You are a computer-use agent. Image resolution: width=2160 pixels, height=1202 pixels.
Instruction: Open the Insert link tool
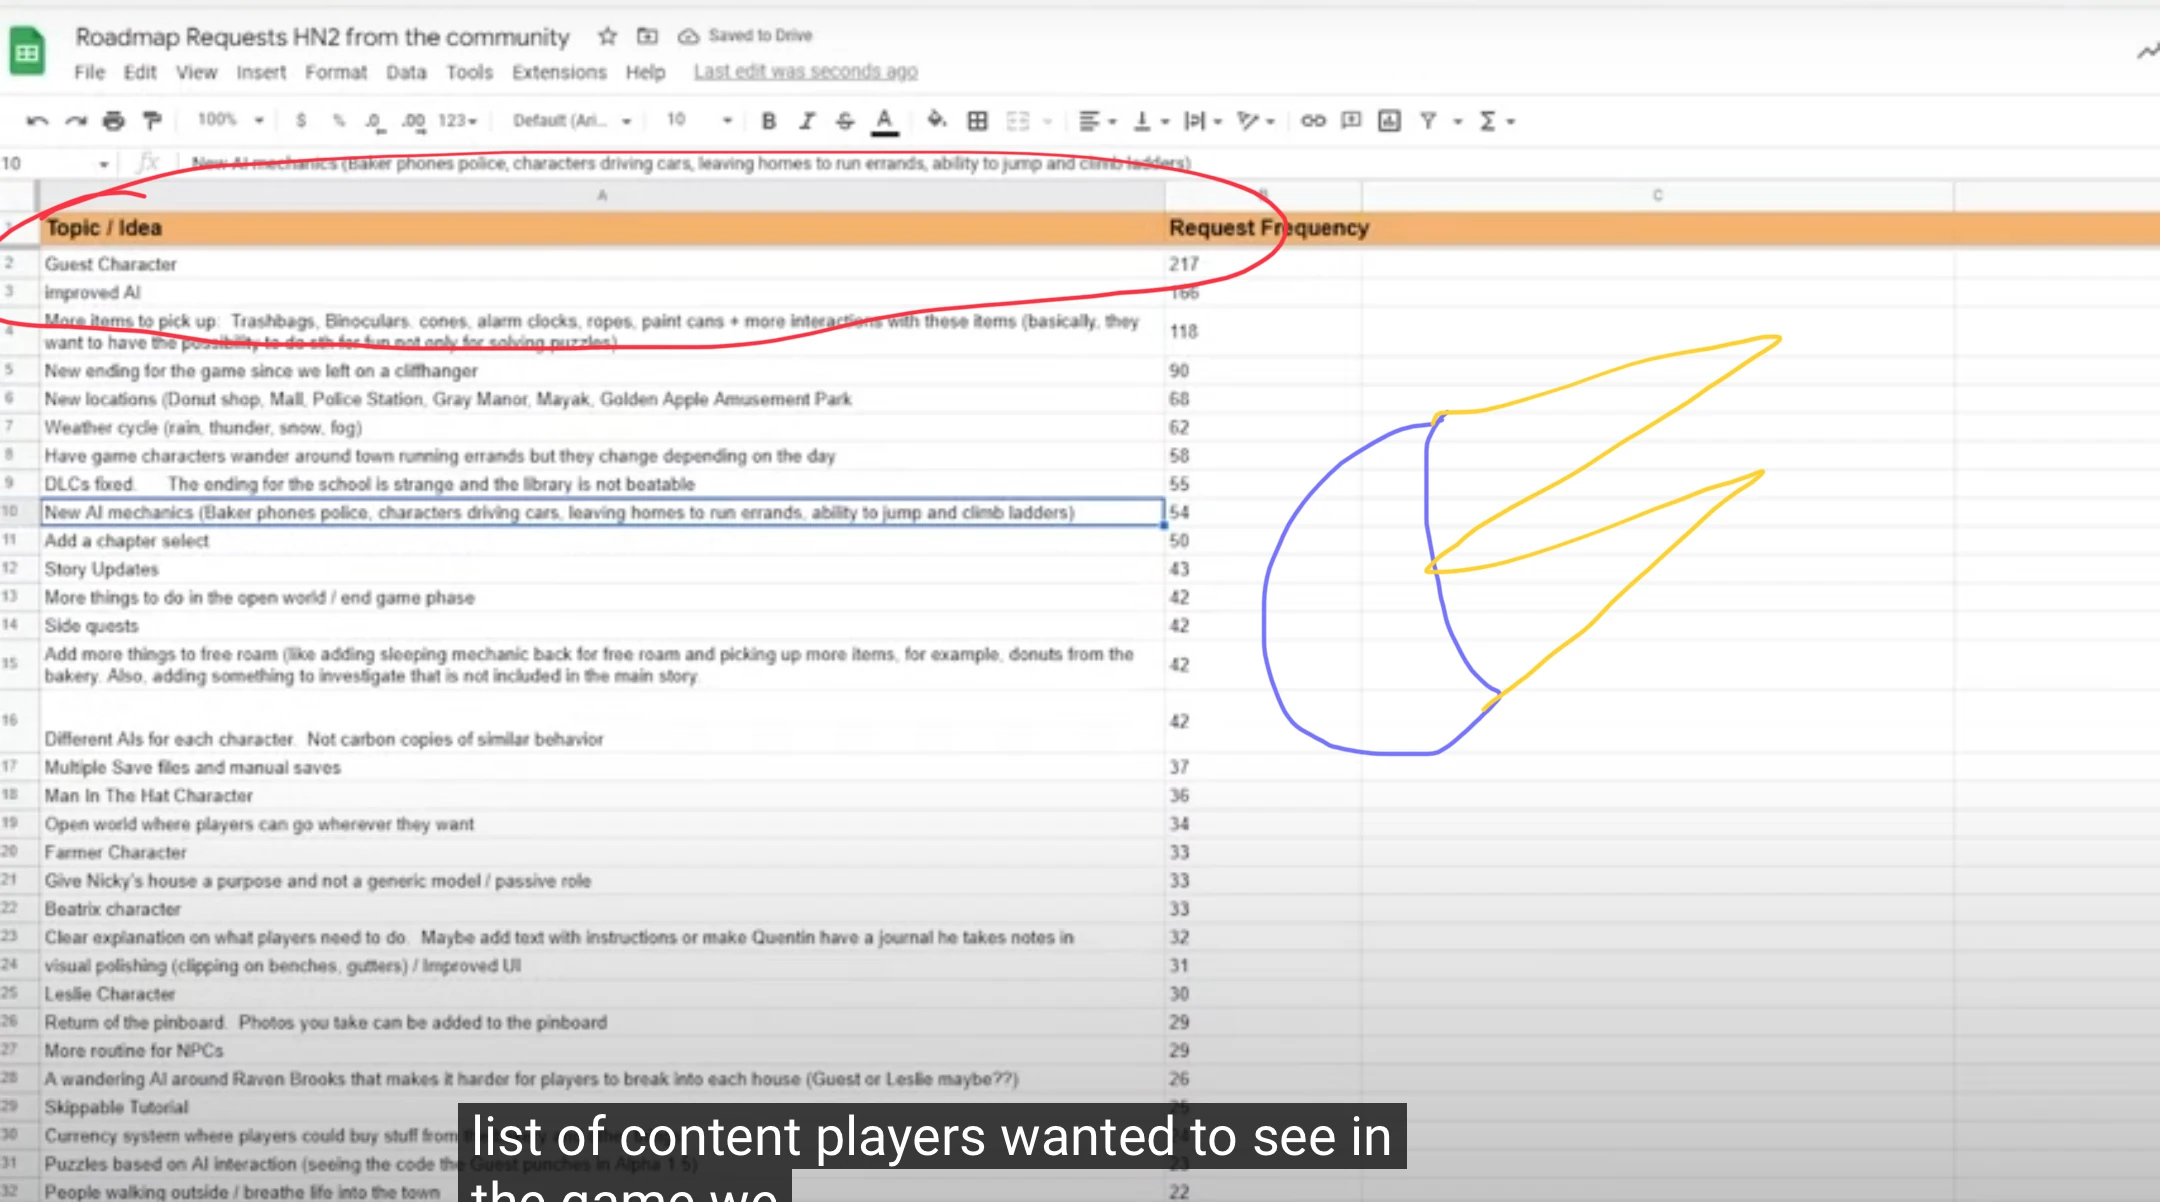(1315, 121)
